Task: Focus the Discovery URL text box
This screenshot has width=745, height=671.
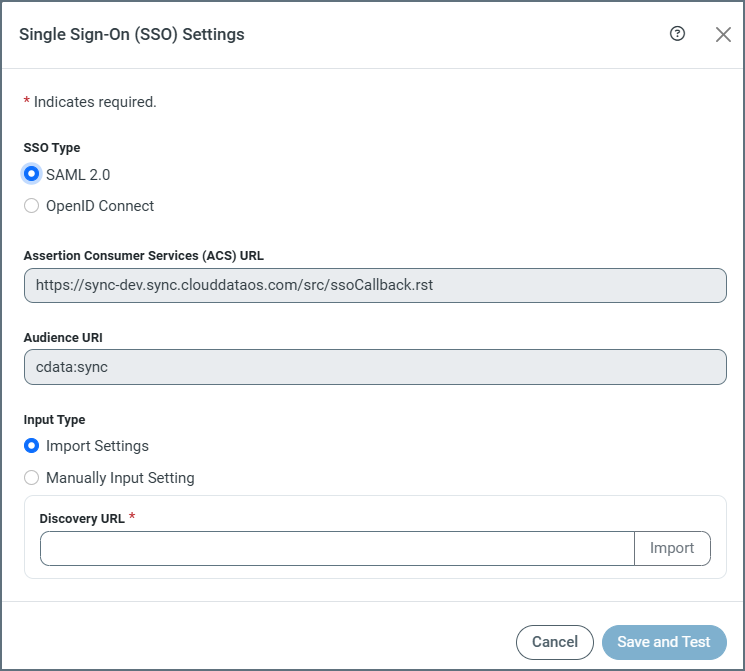Action: [x=337, y=548]
